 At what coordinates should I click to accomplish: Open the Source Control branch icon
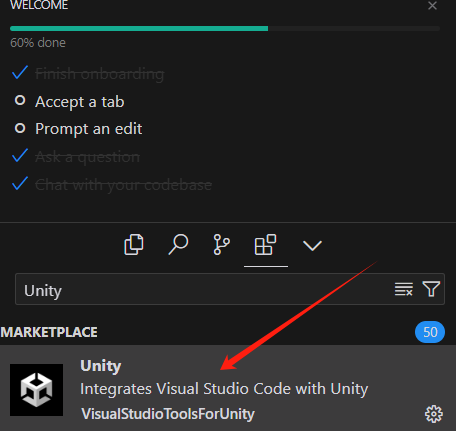[221, 245]
